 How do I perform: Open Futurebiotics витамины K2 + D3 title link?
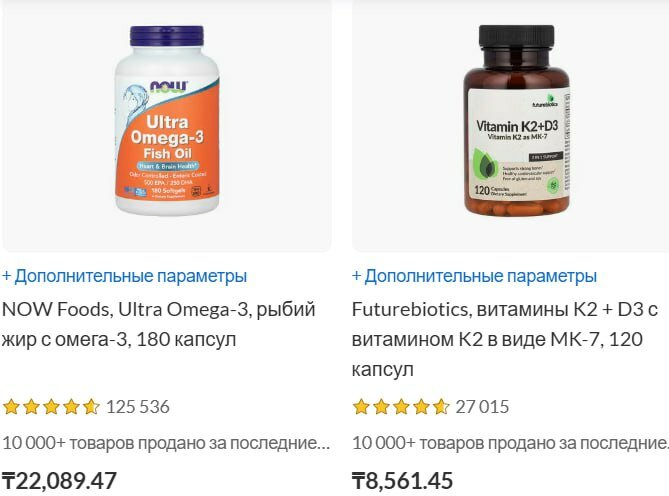[x=505, y=339]
